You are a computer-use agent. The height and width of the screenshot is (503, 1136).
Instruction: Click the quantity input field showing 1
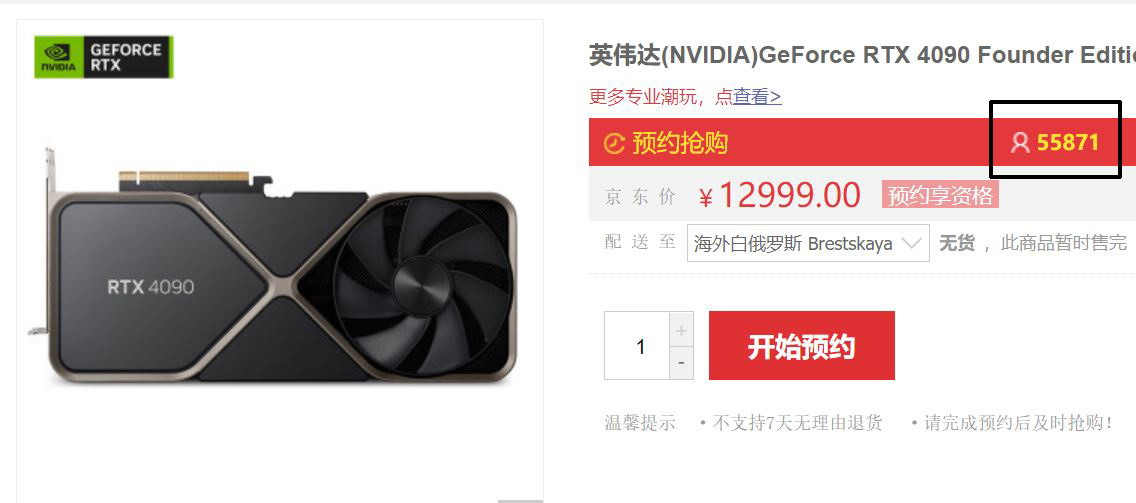[638, 346]
